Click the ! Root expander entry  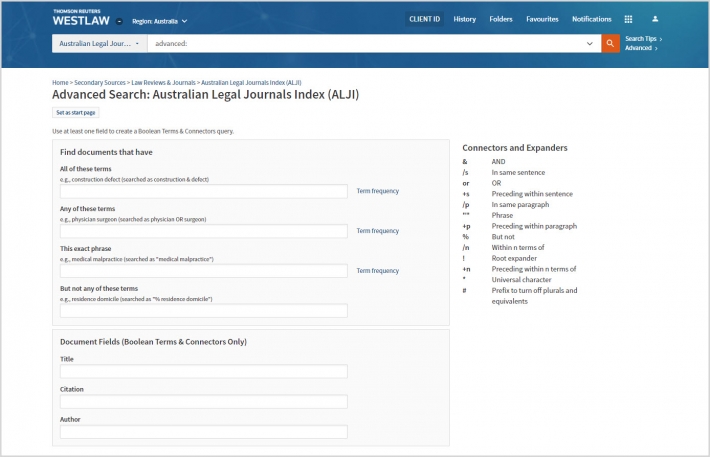click(500, 259)
